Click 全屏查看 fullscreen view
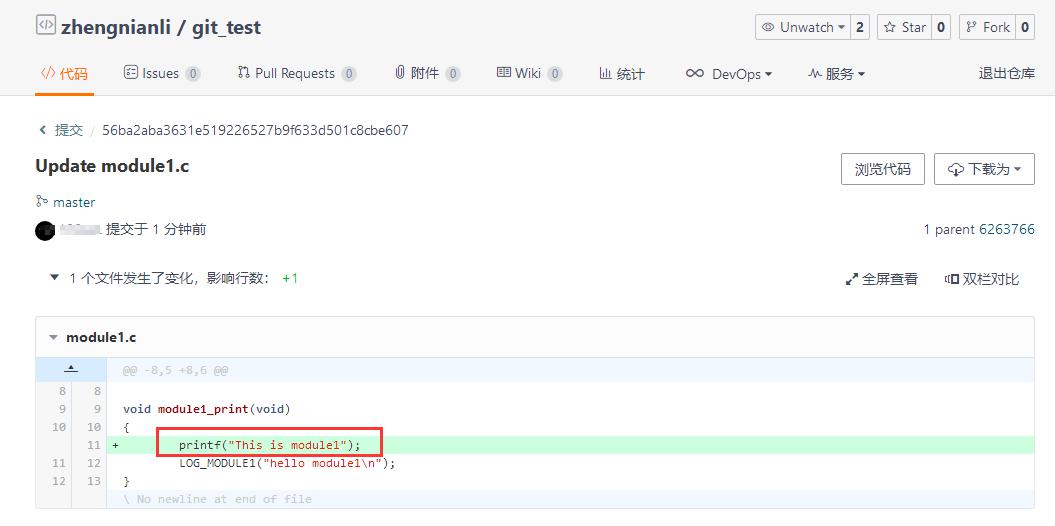 tap(881, 279)
